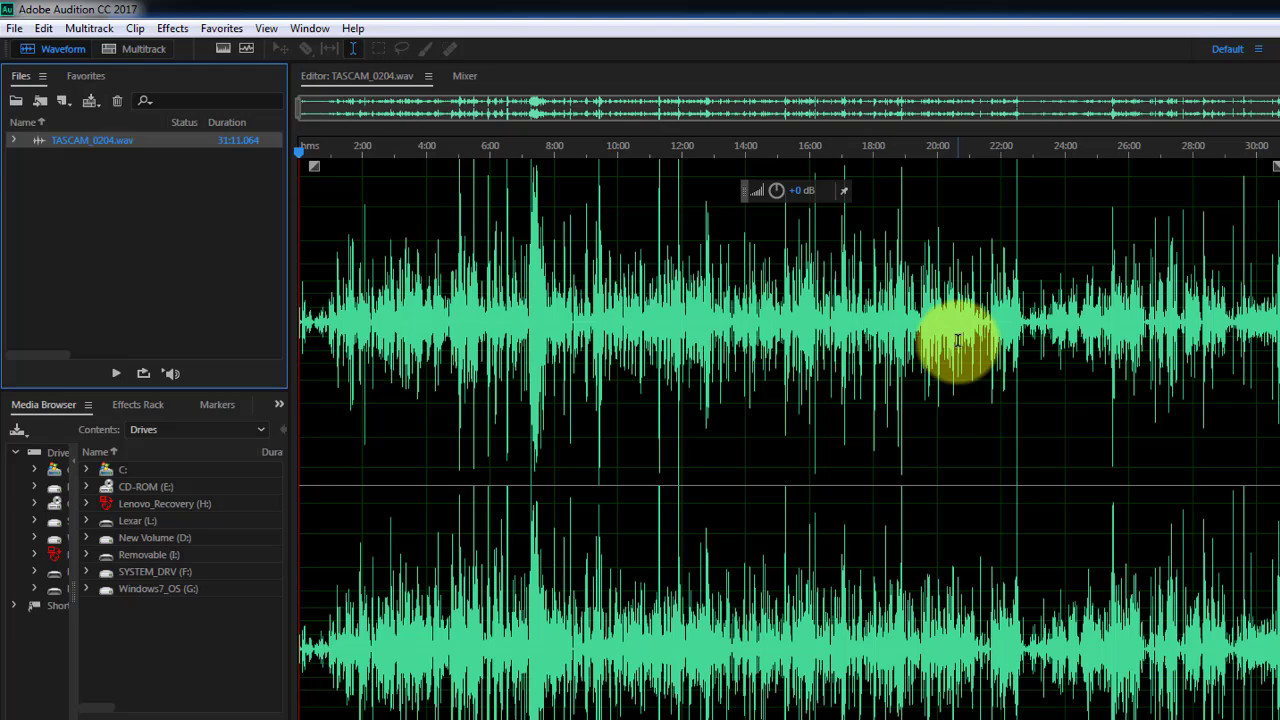Pin the volume HUD overlay
The width and height of the screenshot is (1280, 720).
(844, 191)
